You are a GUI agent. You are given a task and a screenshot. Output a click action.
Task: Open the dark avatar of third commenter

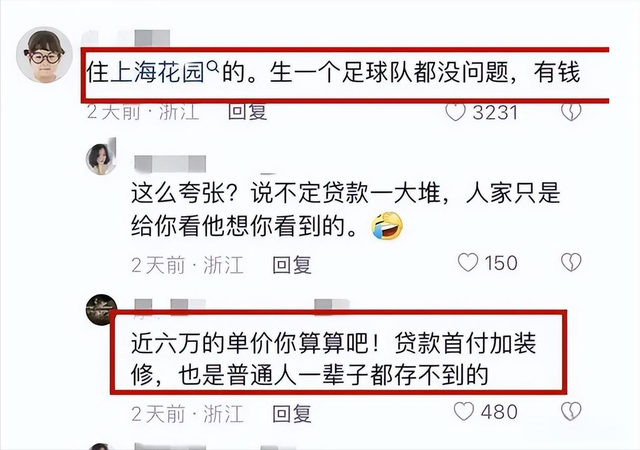click(x=101, y=310)
